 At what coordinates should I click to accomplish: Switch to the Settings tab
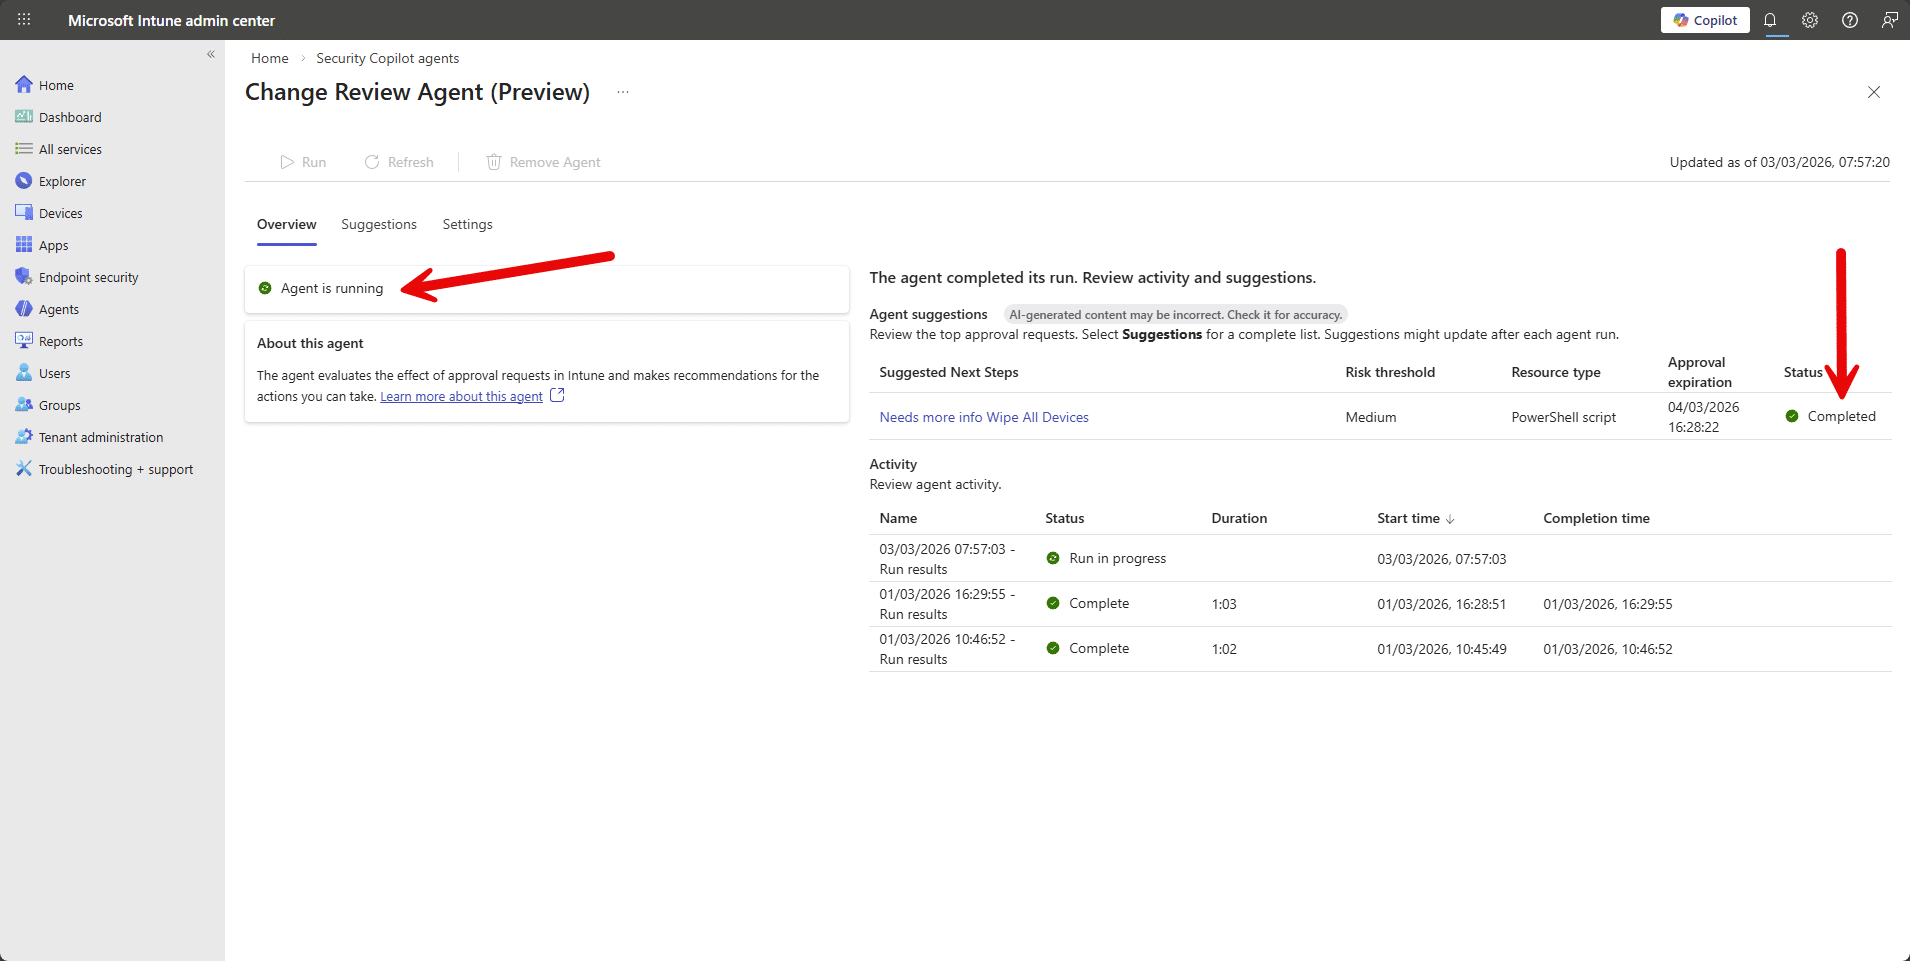[467, 224]
